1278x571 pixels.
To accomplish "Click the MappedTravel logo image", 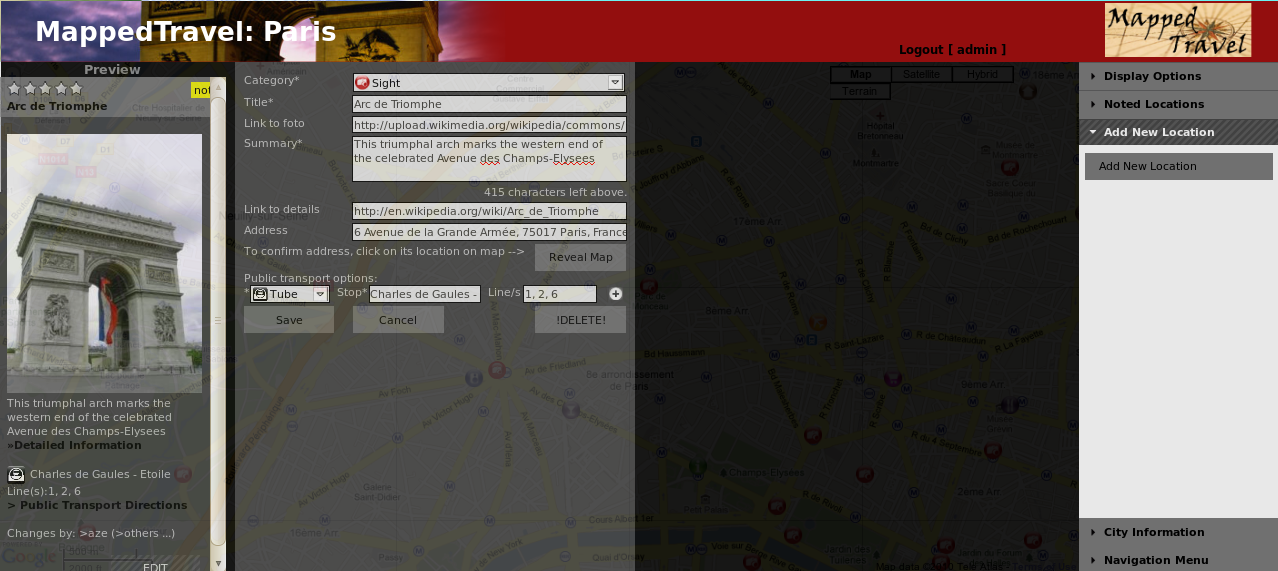I will 1178,30.
